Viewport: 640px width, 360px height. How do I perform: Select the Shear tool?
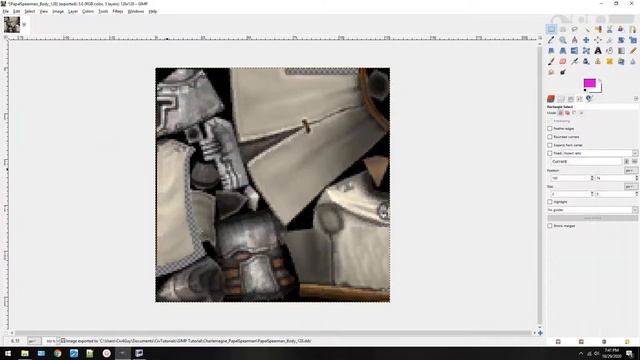click(x=551, y=51)
